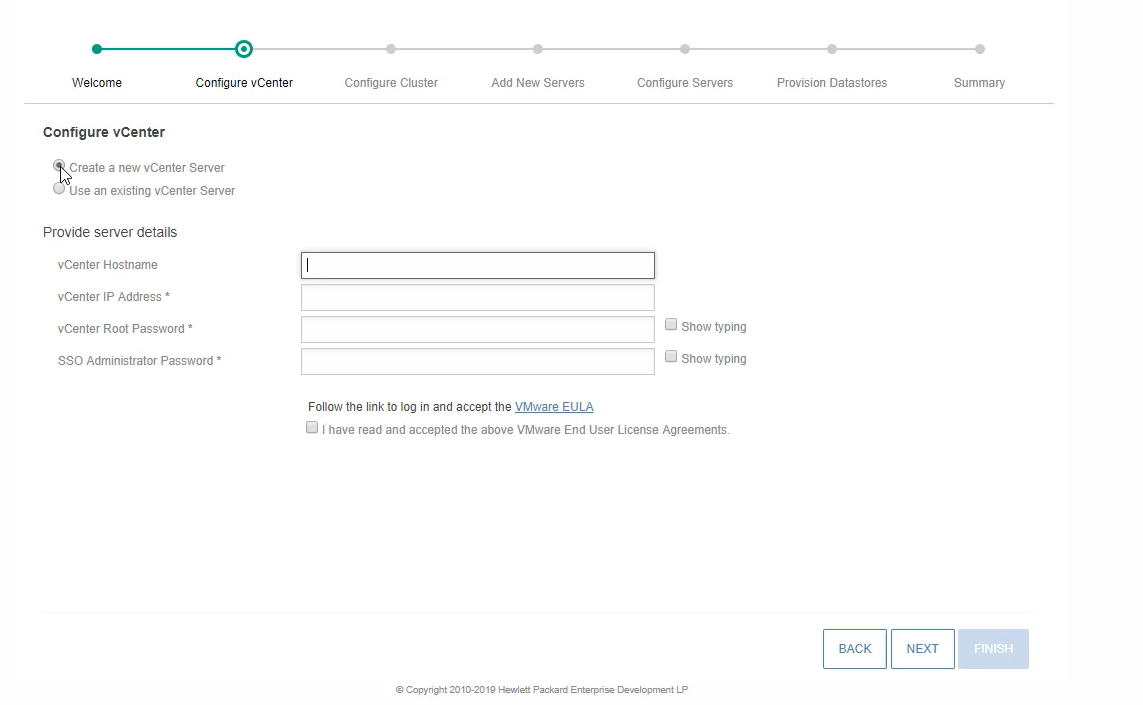Click the SSO Administrator Password field
Screen dimensions: 1143x705
[477, 362]
